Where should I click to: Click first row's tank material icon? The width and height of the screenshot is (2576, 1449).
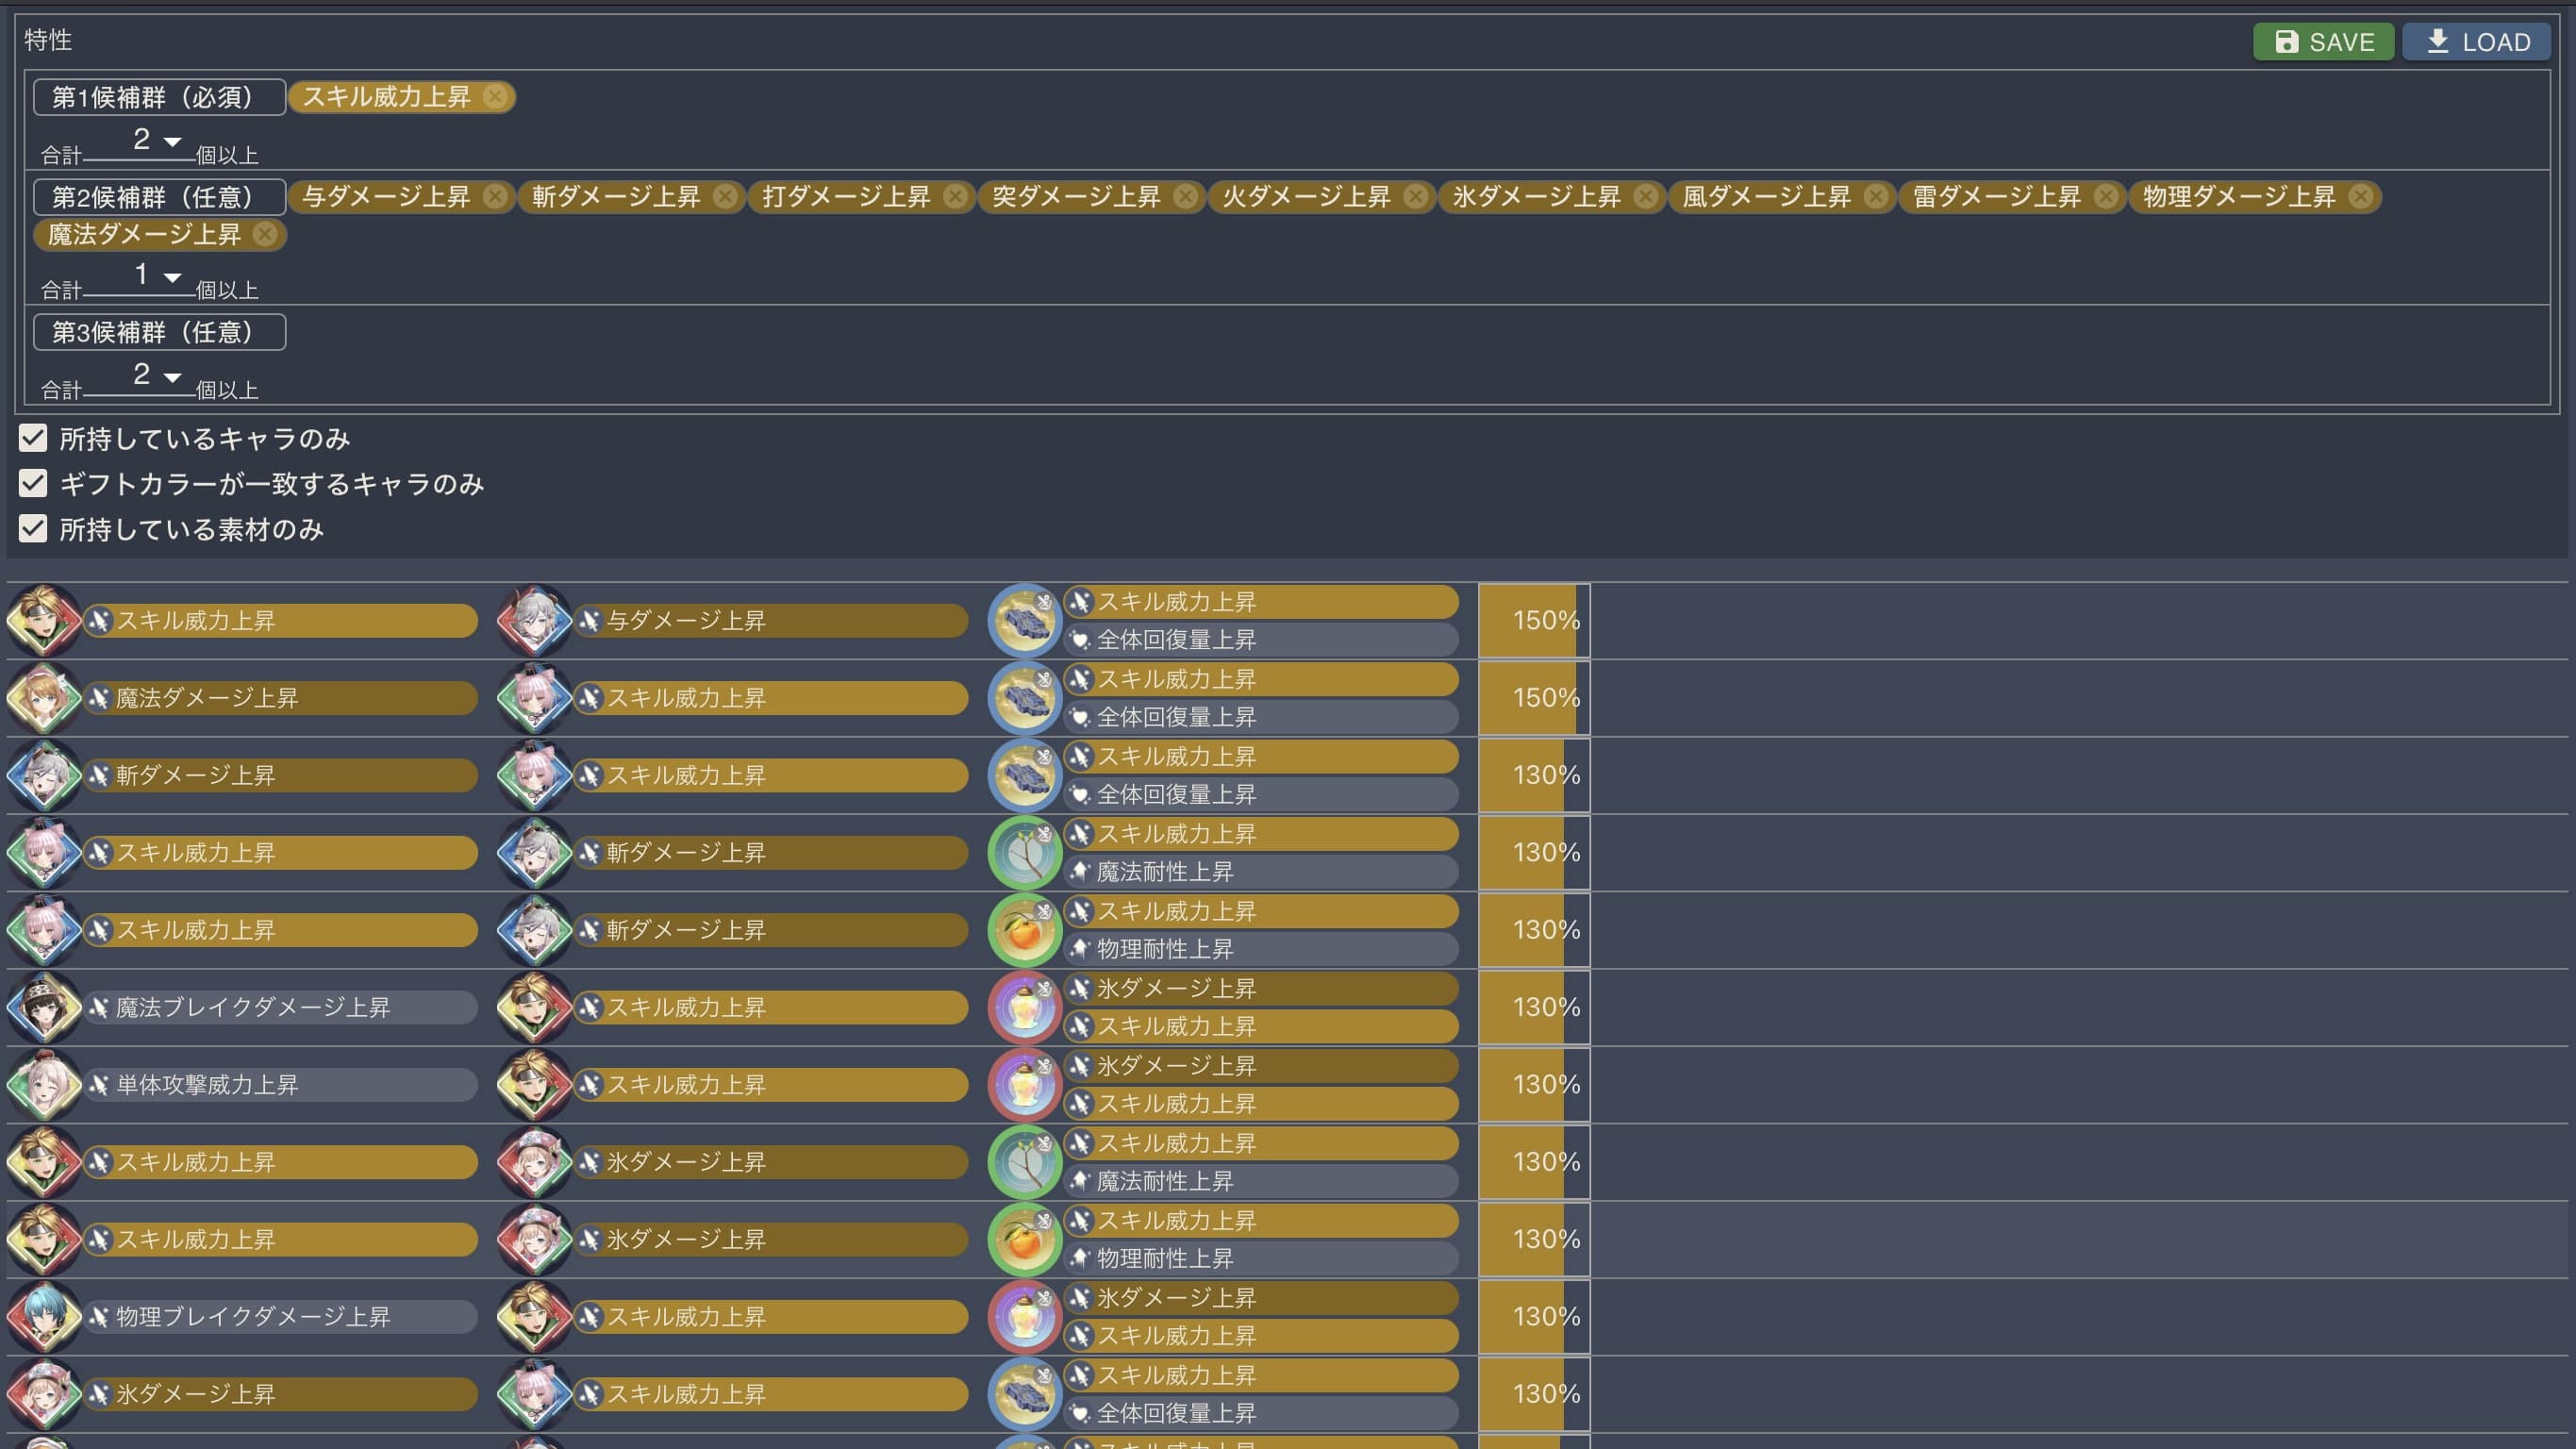click(x=1024, y=620)
